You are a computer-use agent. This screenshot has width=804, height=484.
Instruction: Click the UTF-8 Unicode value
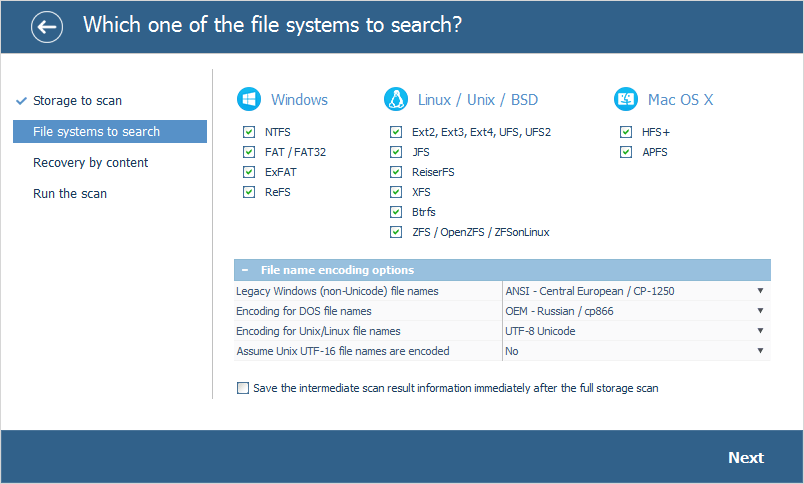click(x=540, y=331)
